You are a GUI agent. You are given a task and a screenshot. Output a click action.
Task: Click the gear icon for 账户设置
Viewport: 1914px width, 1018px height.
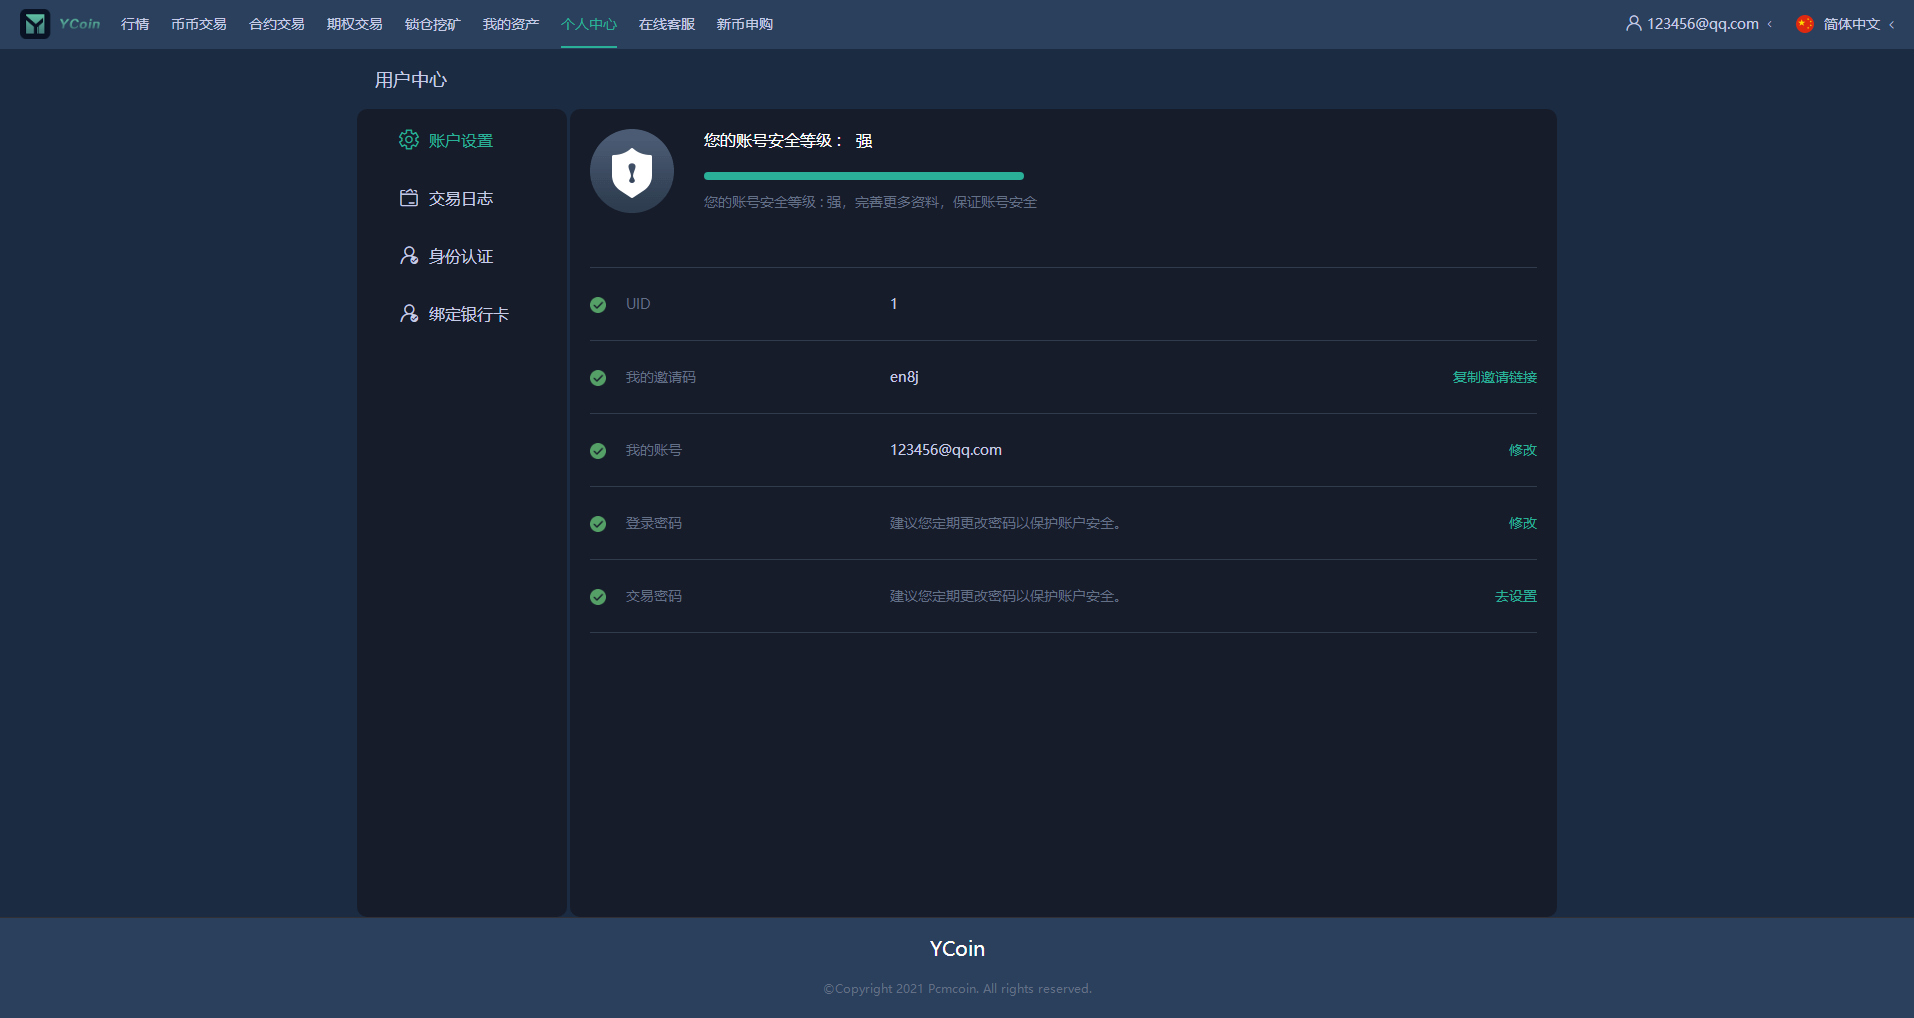pos(408,140)
